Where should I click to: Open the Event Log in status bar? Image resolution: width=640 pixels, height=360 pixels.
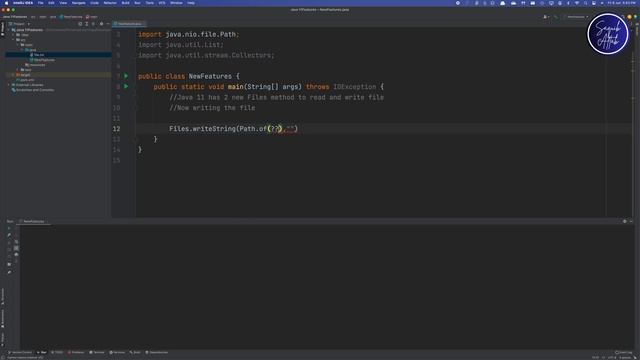pyautogui.click(x=623, y=352)
